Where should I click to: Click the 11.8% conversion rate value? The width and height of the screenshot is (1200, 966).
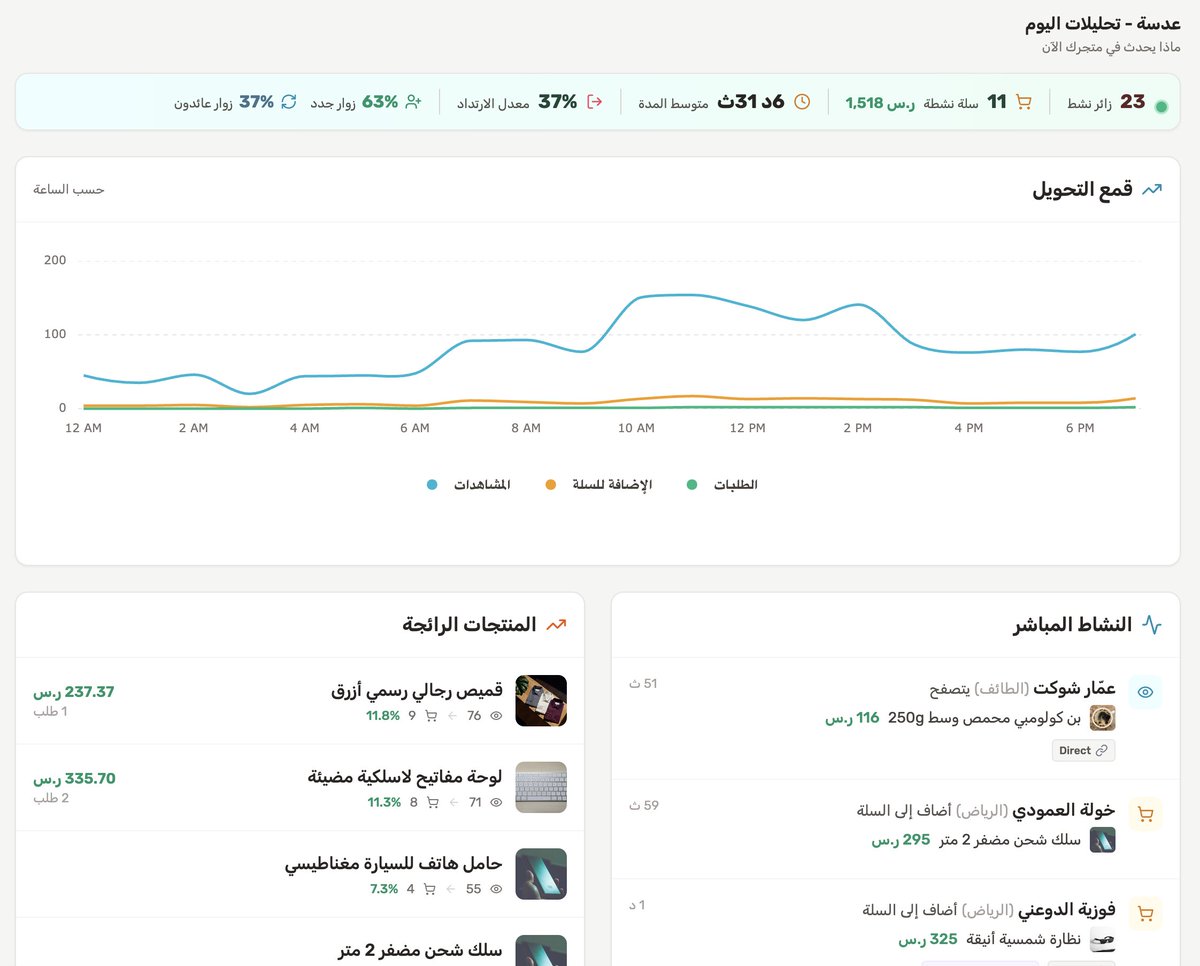coord(383,716)
